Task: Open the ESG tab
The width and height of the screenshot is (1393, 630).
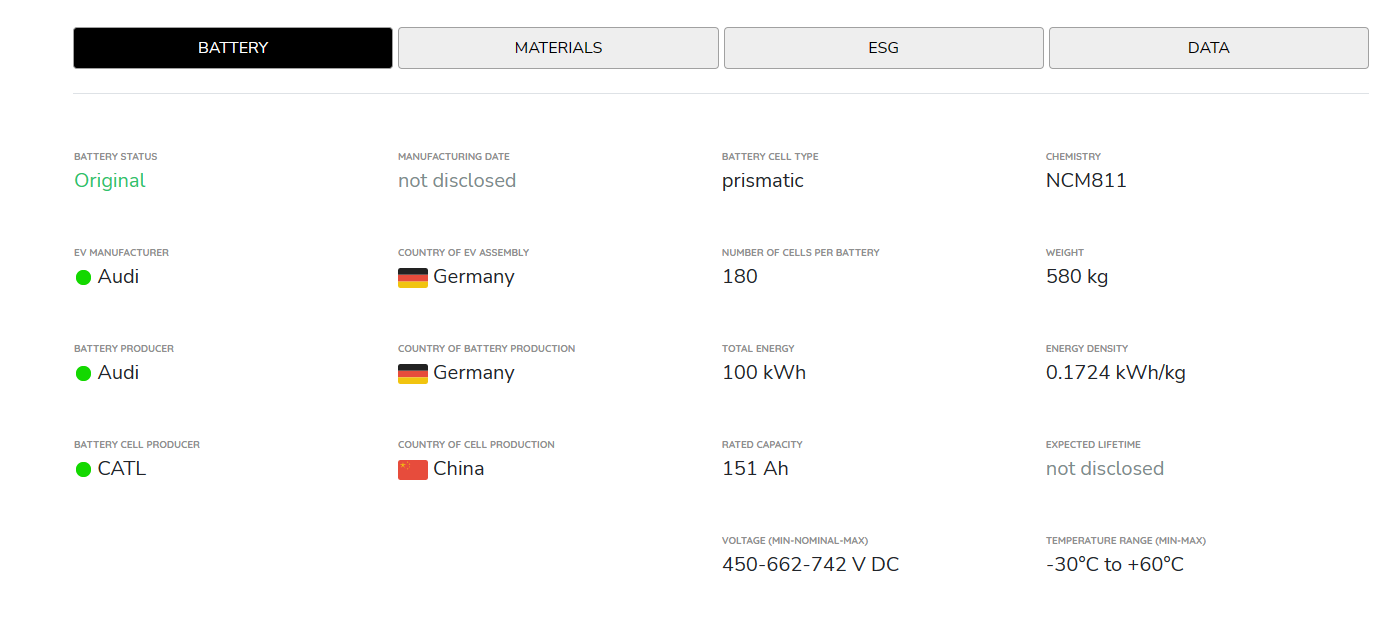Action: 883,48
